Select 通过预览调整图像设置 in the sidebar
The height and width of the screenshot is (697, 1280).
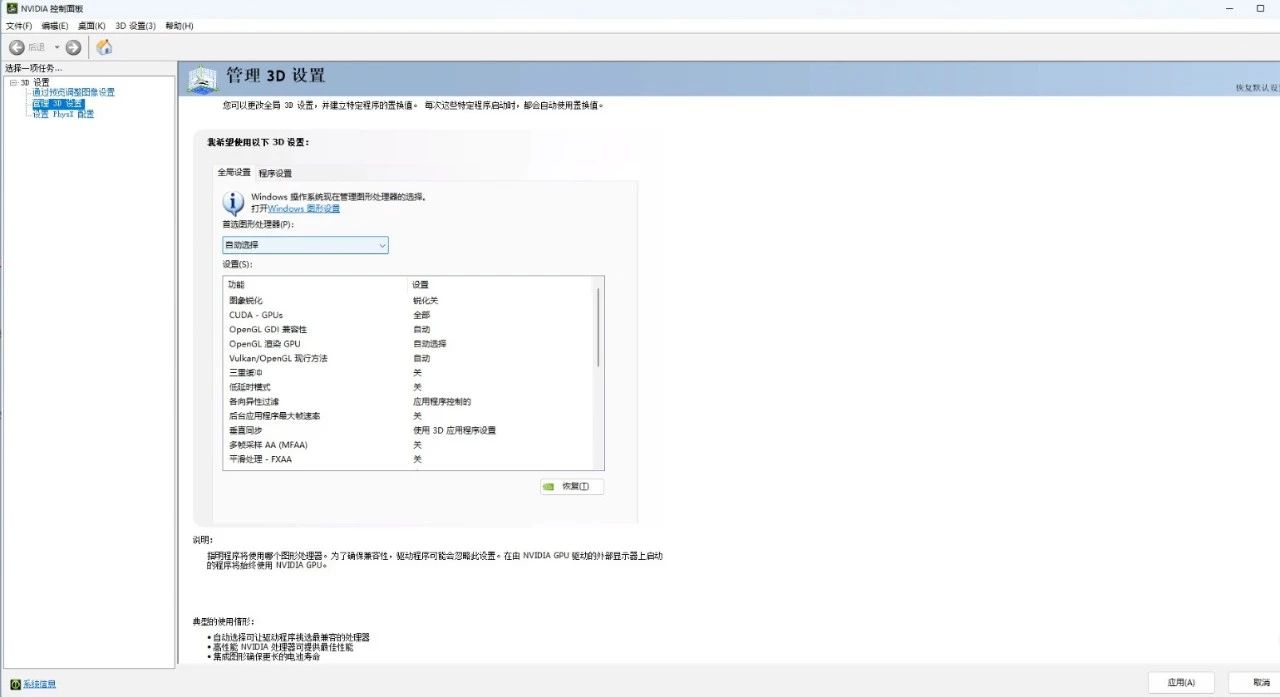[x=74, y=91]
